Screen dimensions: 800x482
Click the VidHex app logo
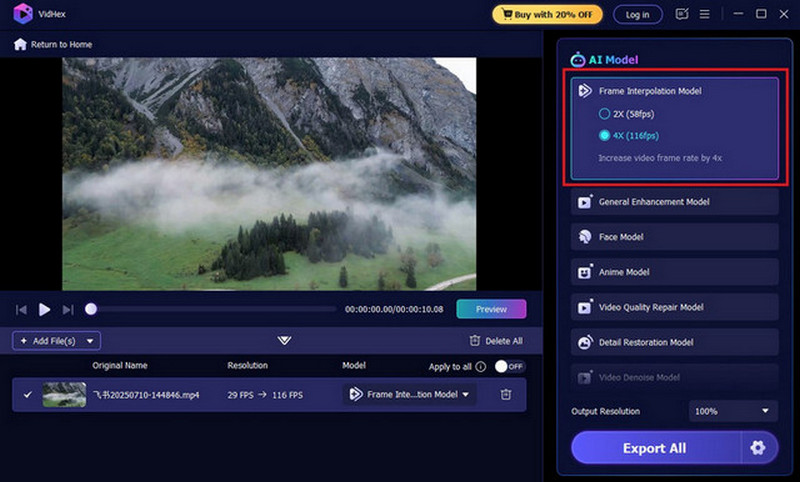(23, 14)
